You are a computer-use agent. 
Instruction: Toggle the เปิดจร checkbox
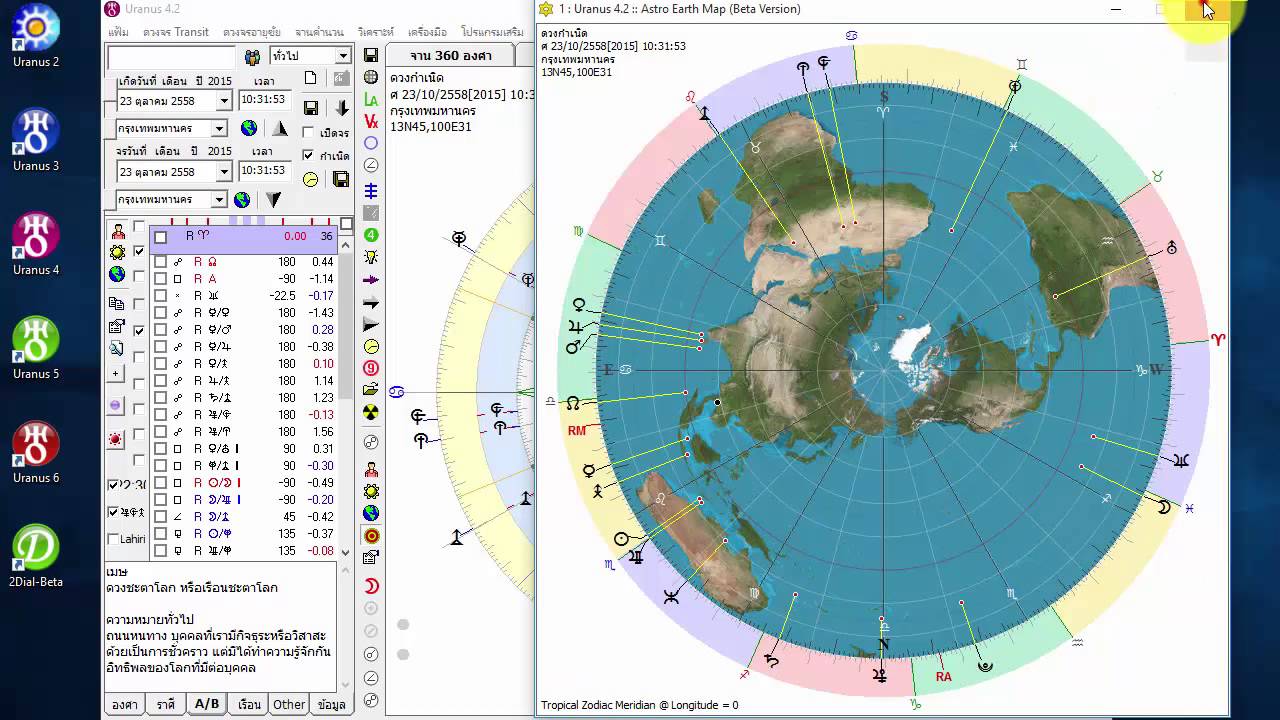(x=309, y=132)
